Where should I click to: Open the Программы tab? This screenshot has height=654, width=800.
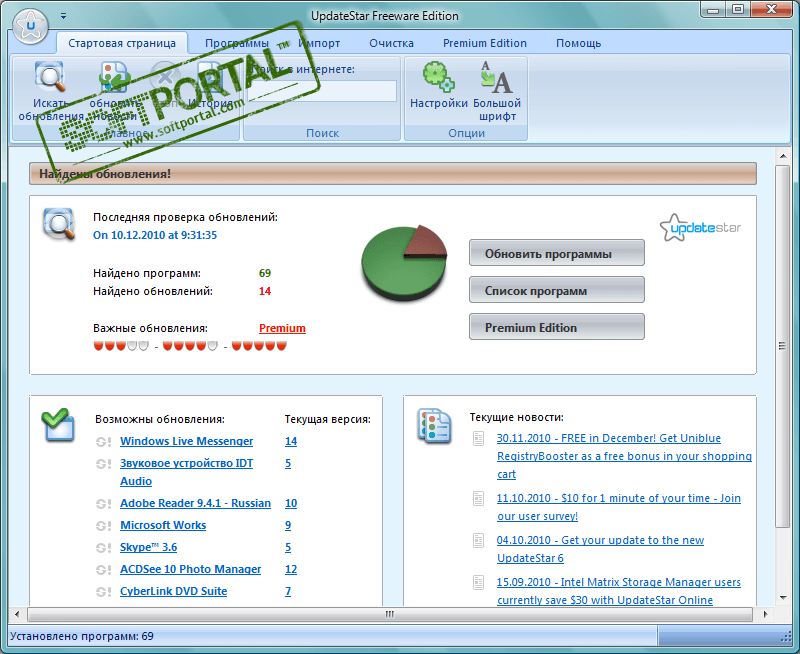(x=237, y=43)
